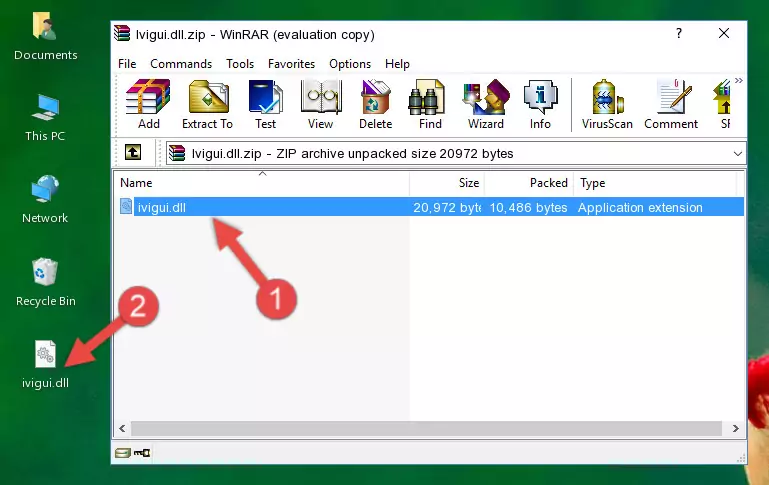Click the key password icon in status bar
Screen dimensions: 769x485
click(x=142, y=453)
